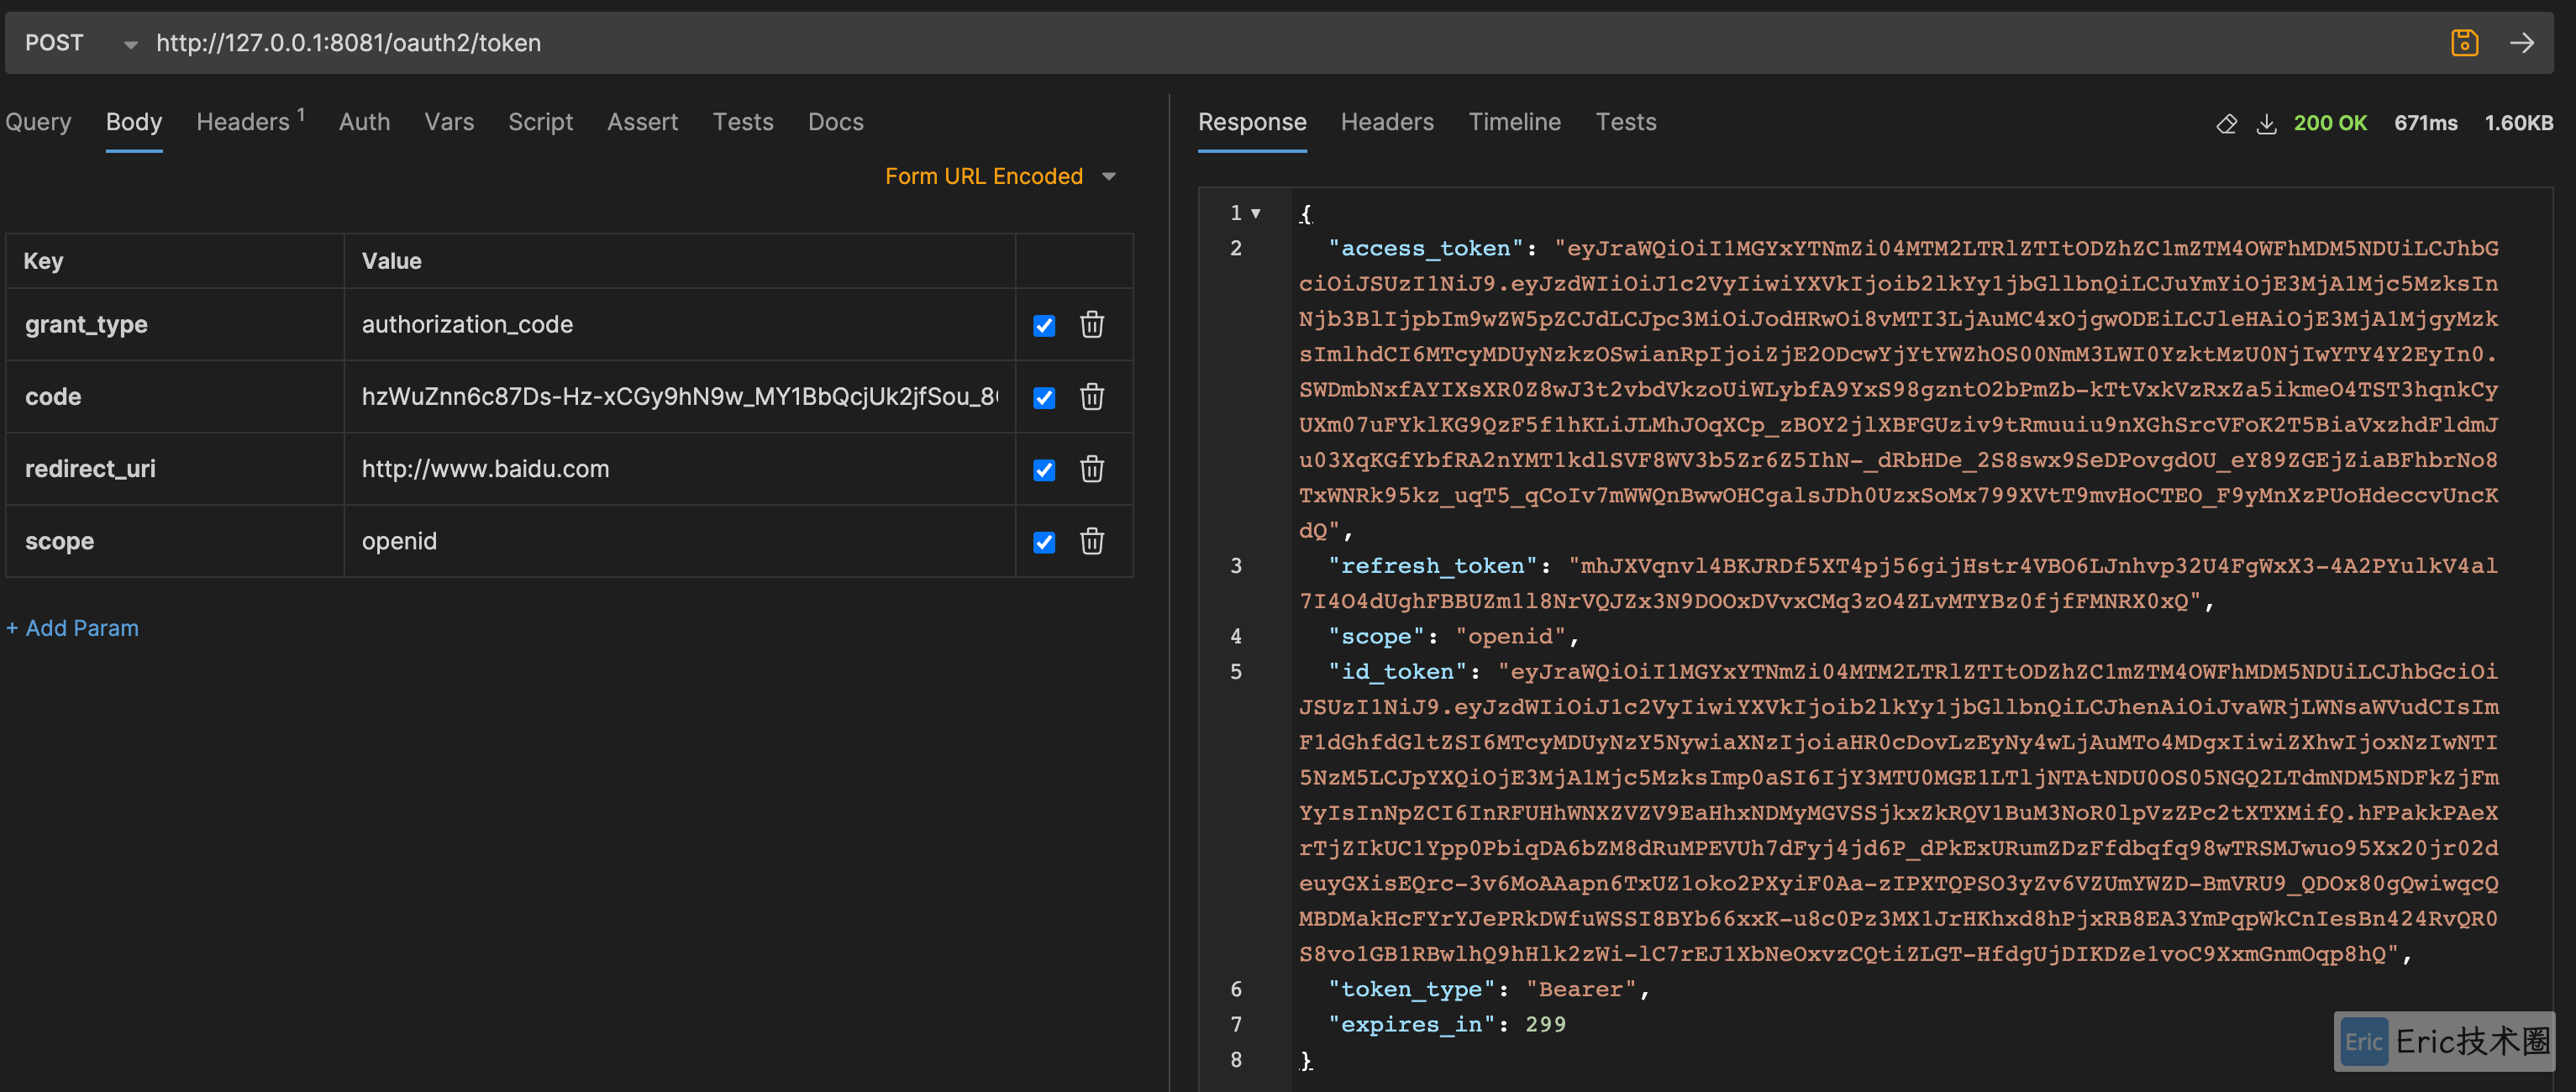This screenshot has height=1092, width=2576.
Task: Click the 200 OK status text
Action: [x=2330, y=123]
